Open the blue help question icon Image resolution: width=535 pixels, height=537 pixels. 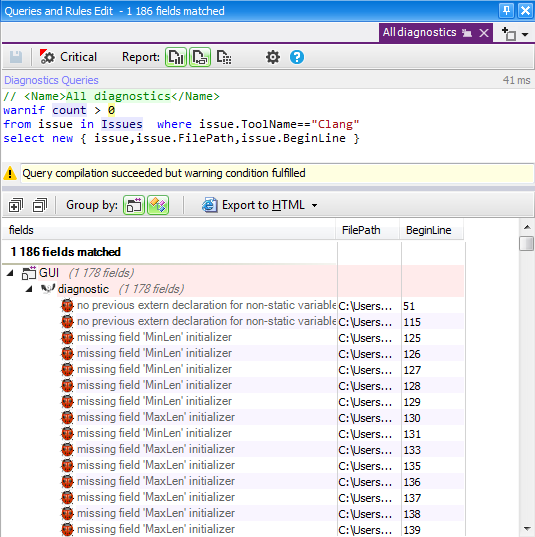click(x=297, y=57)
